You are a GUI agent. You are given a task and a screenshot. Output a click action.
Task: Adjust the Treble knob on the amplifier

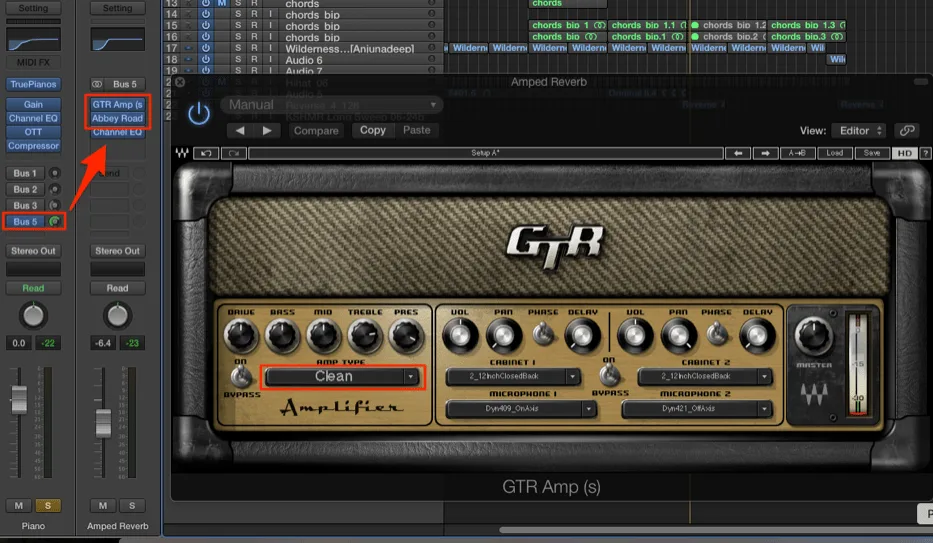coord(365,335)
